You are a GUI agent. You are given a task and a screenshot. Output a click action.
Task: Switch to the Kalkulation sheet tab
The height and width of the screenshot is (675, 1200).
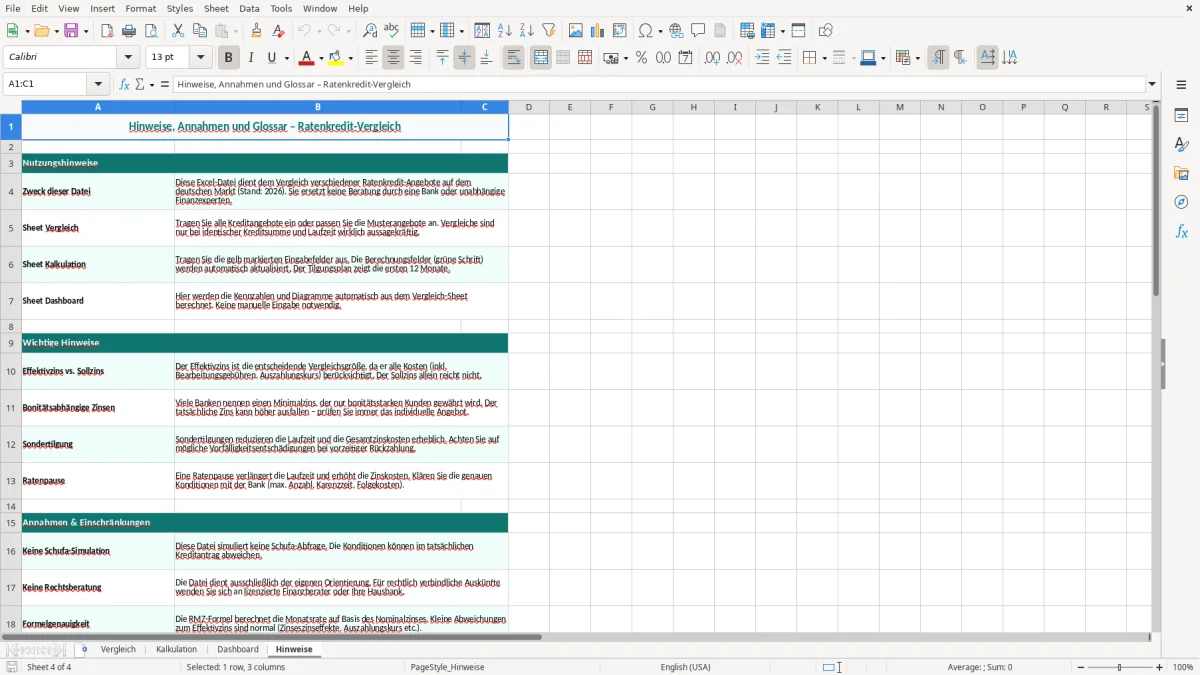click(x=177, y=649)
